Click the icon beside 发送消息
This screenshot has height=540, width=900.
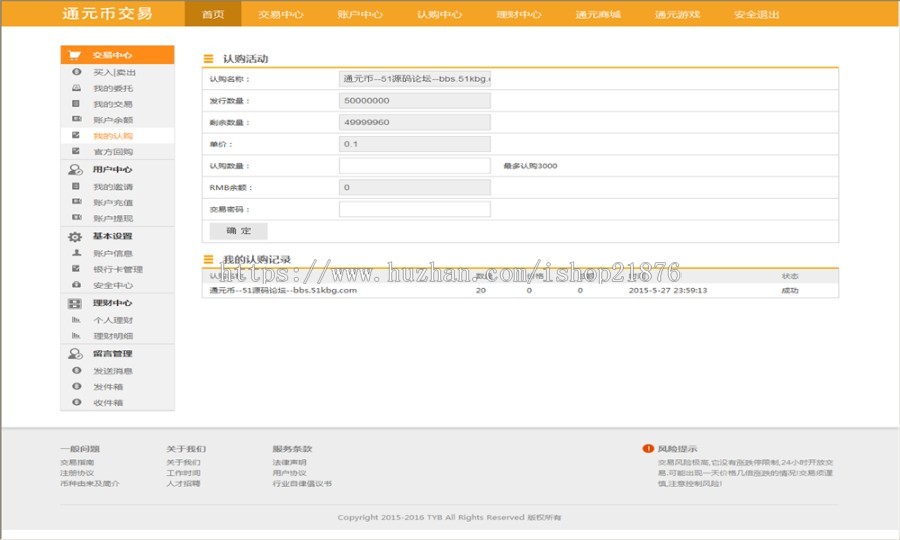(76, 371)
